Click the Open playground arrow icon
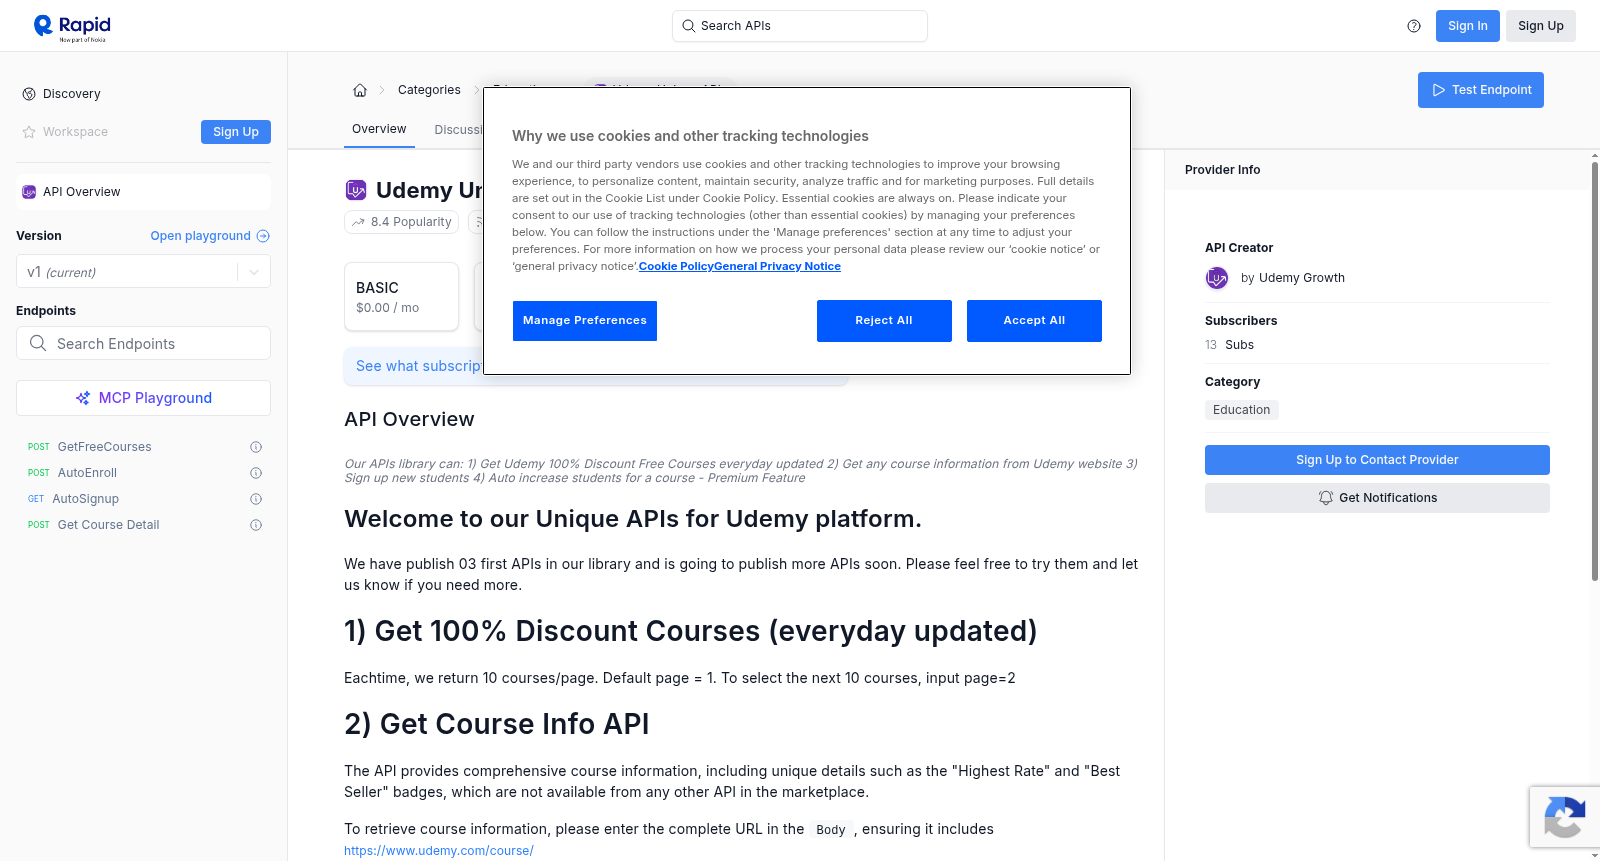Image resolution: width=1600 pixels, height=861 pixels. (x=263, y=236)
